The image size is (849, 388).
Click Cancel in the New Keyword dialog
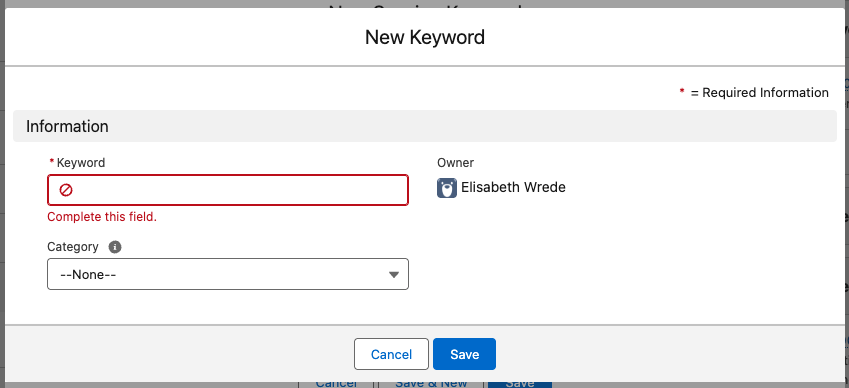[x=391, y=354]
